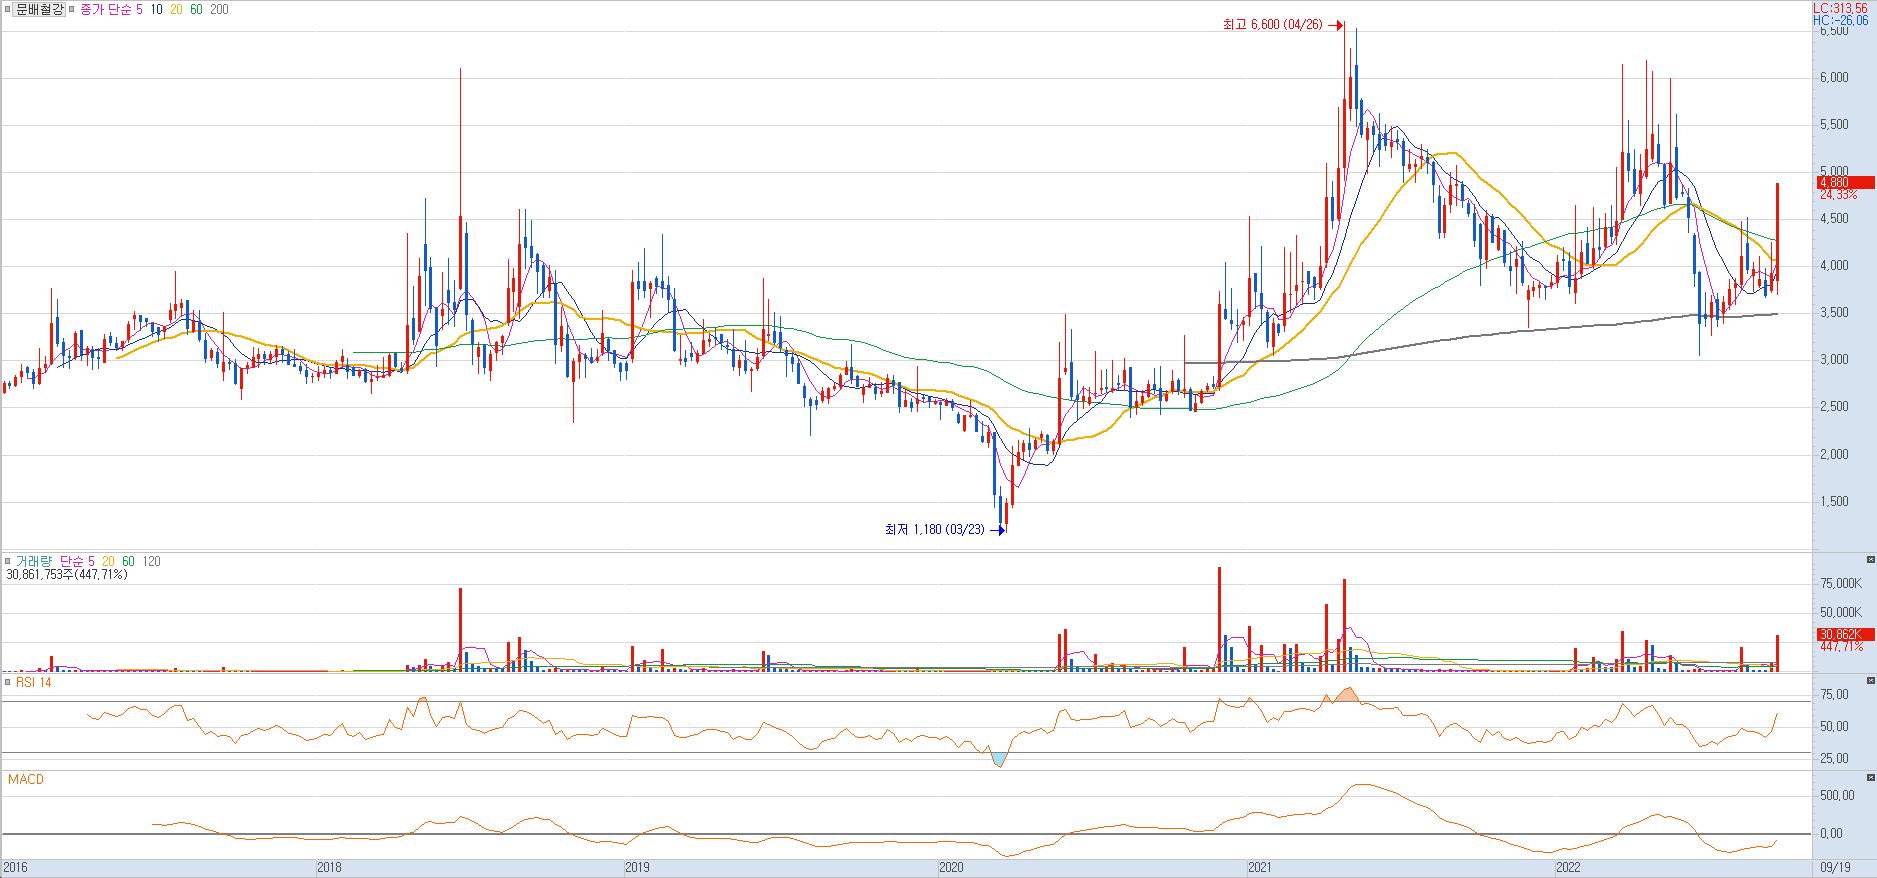Close the RSI panel with its X icon

1871,680
